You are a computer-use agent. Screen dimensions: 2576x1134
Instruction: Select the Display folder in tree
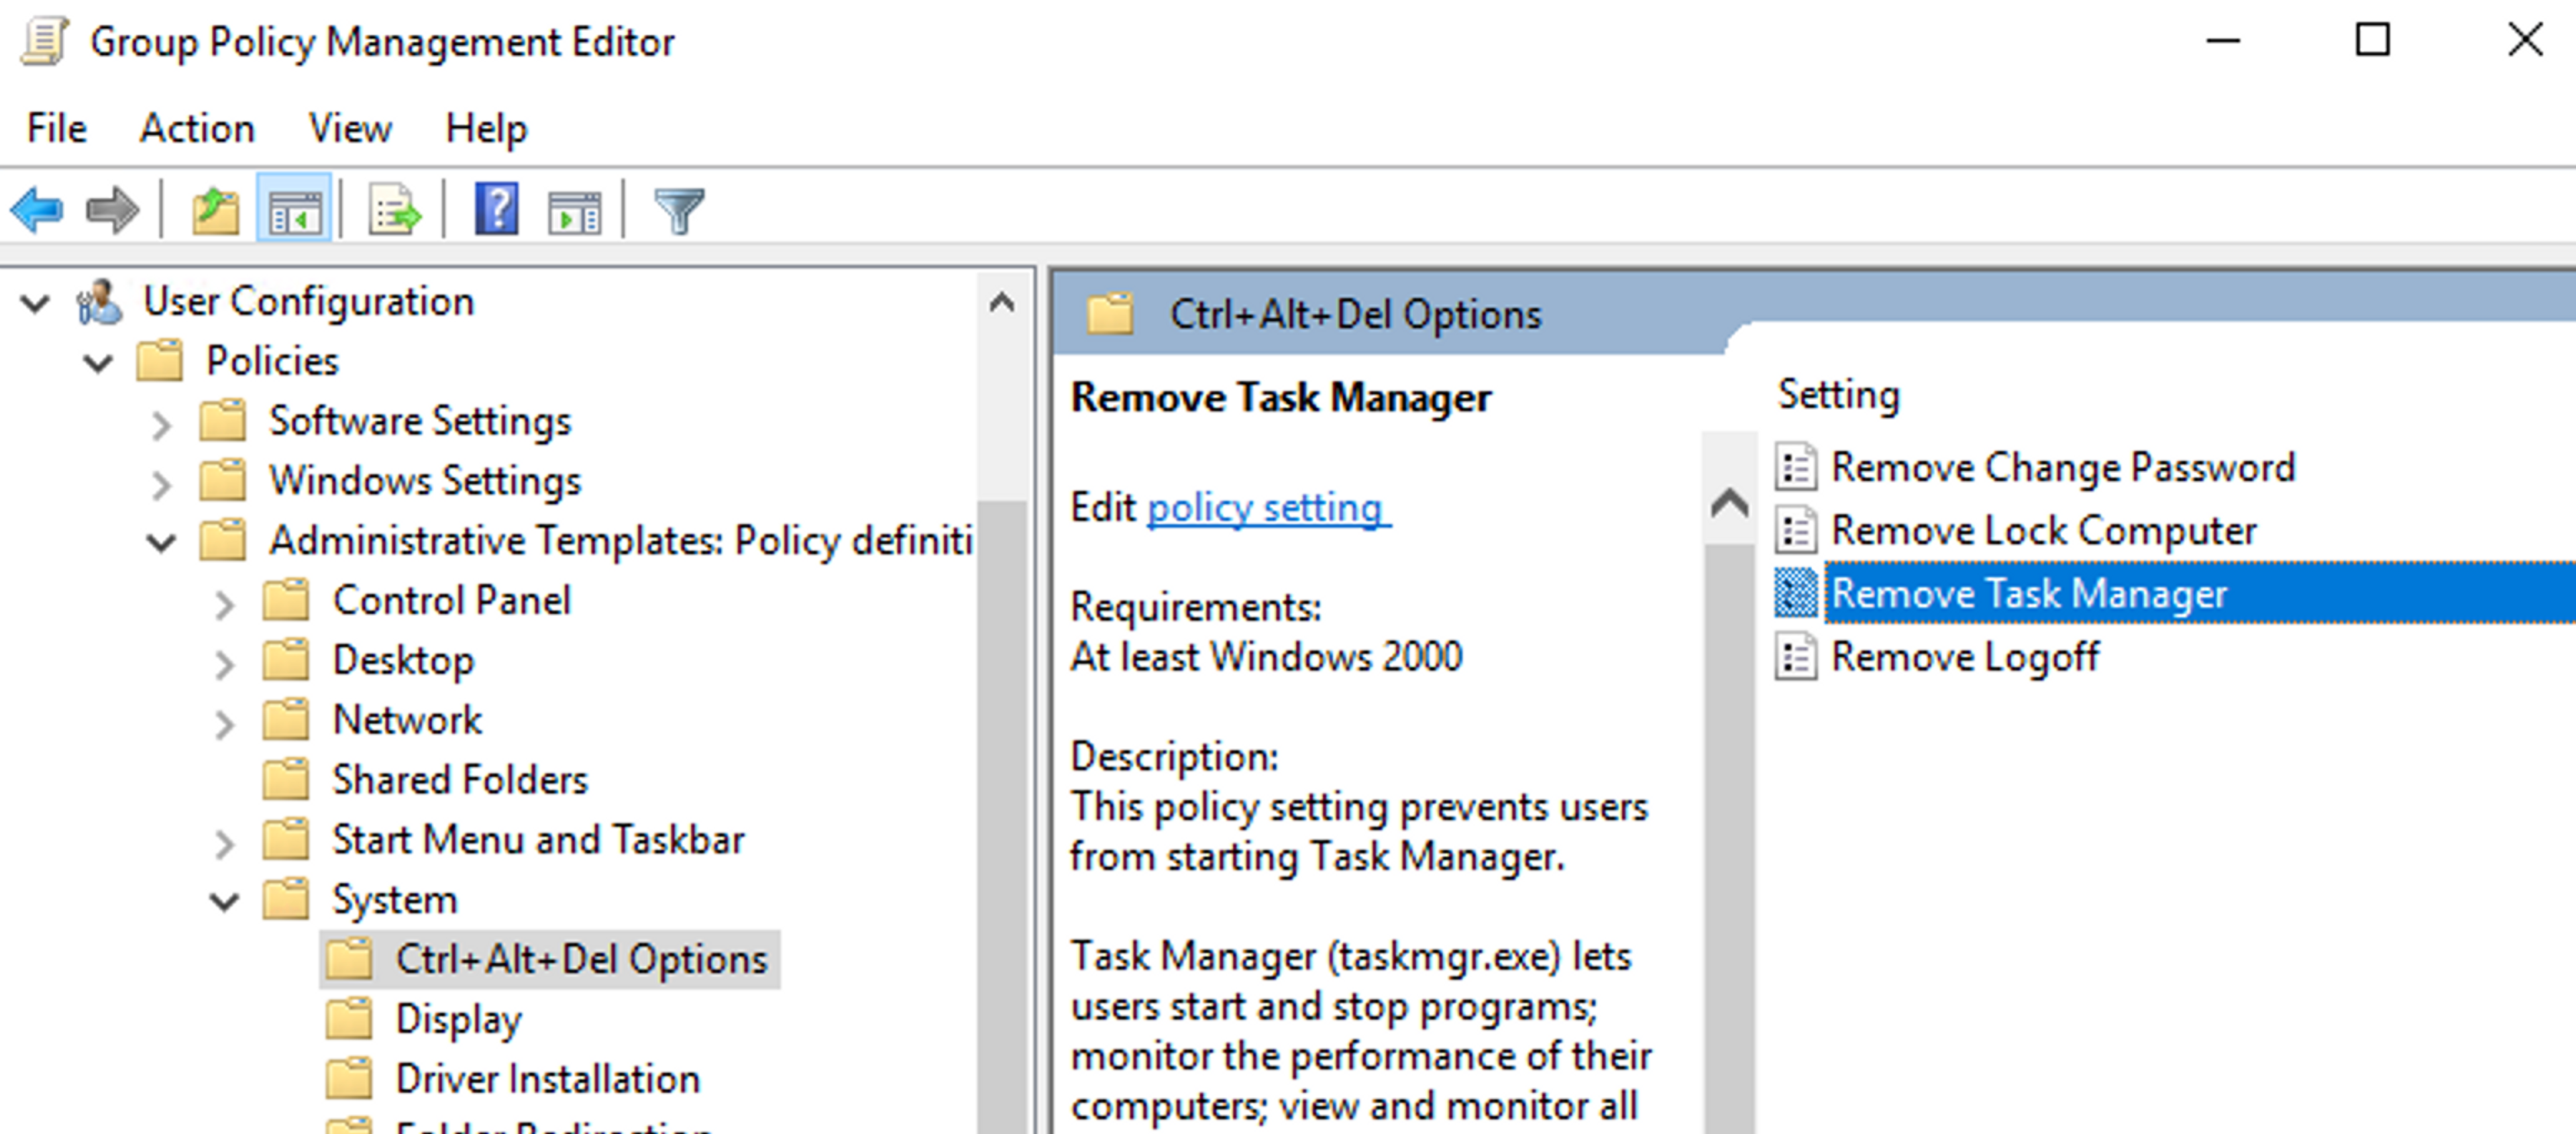coord(458,1019)
